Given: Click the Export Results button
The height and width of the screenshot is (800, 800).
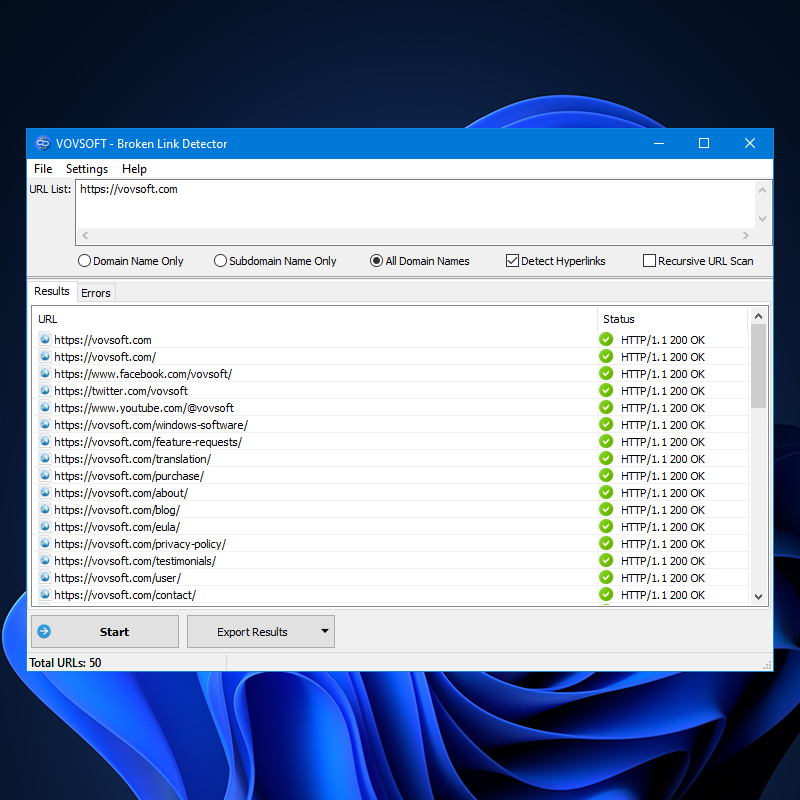Looking at the screenshot, I should click(x=253, y=631).
